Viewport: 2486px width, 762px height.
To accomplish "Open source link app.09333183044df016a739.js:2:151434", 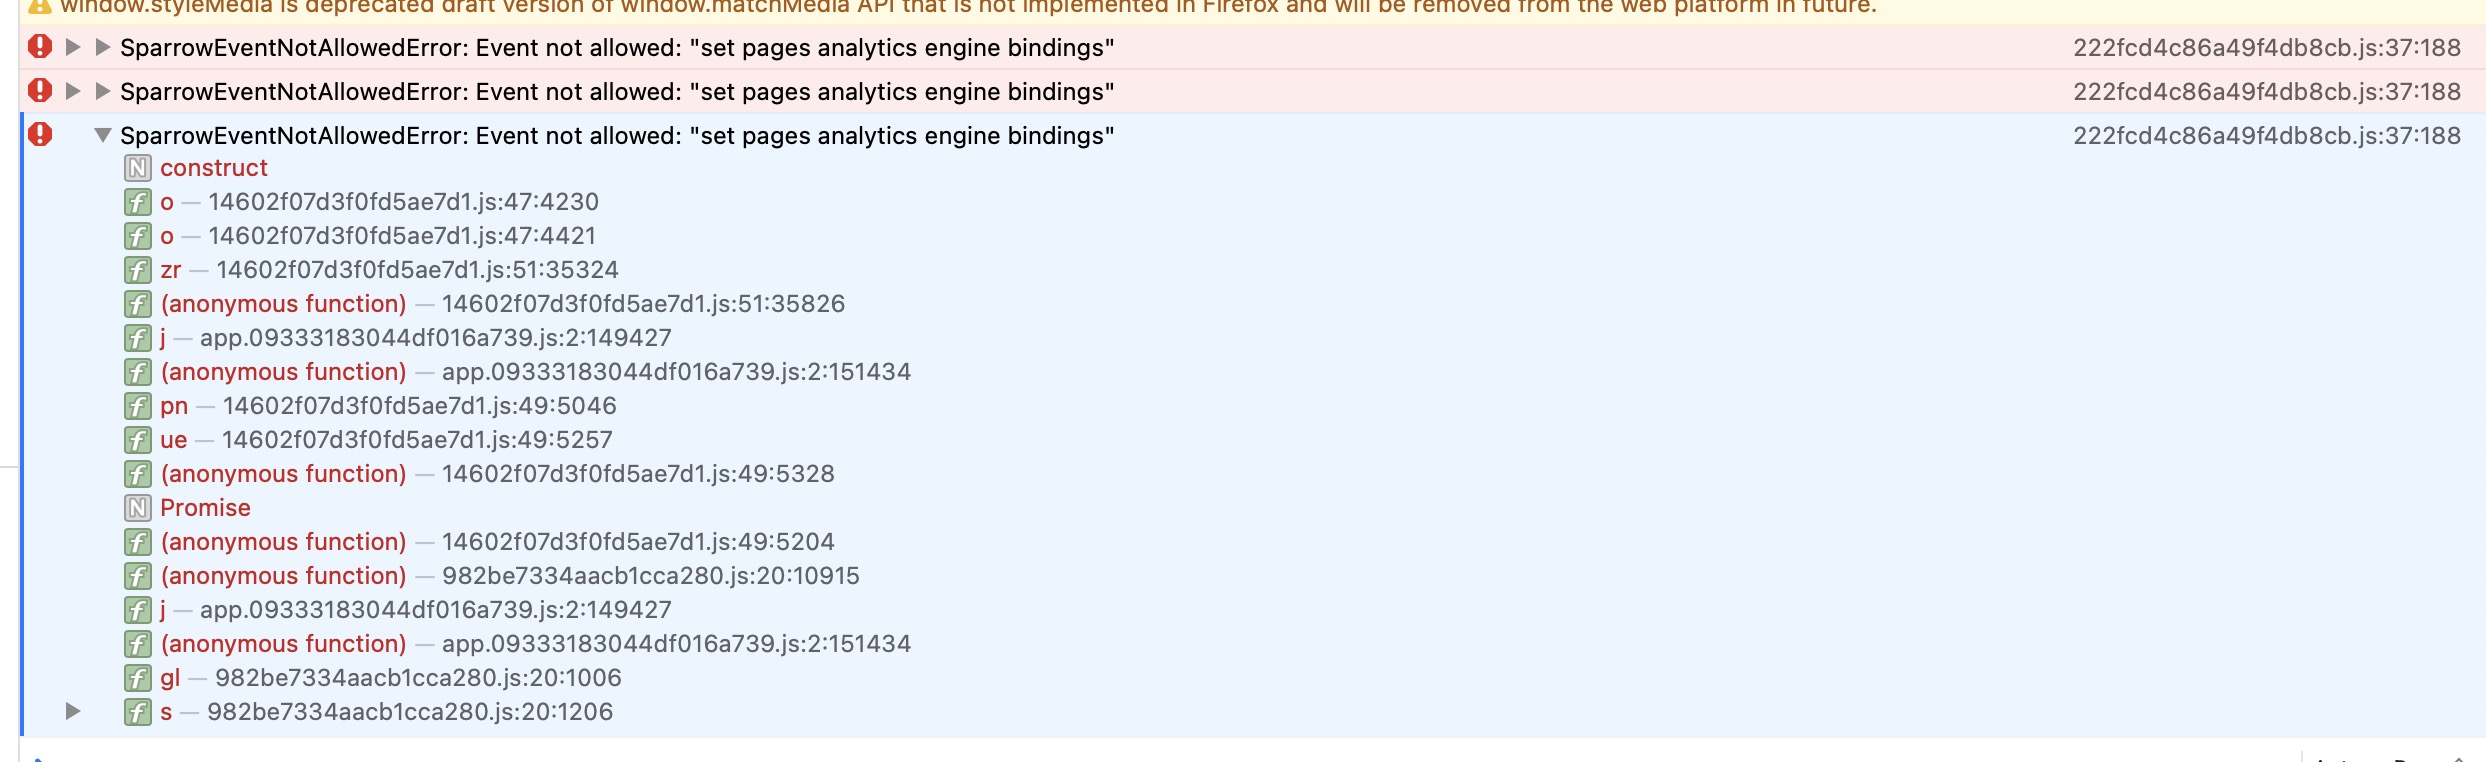I will coord(676,372).
